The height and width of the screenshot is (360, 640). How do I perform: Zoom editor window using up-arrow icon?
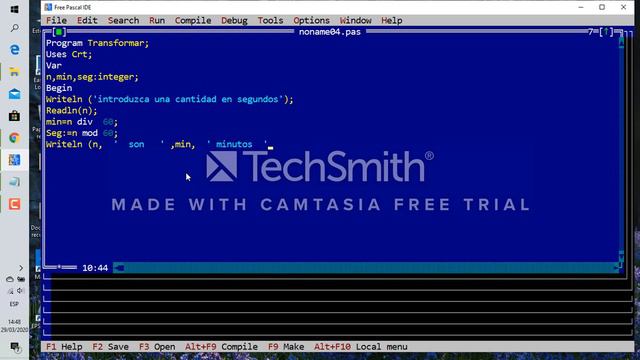[606, 32]
